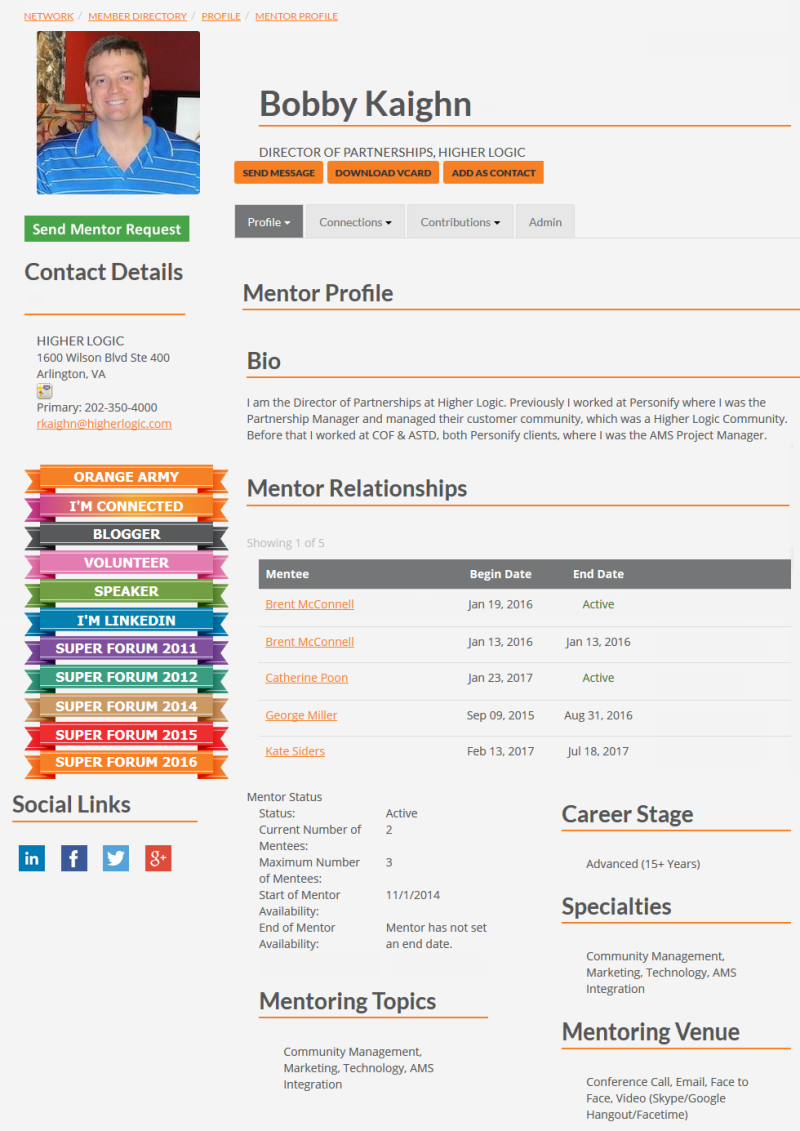Image resolution: width=800 pixels, height=1131 pixels.
Task: Click the Active status for Catherine Poon
Action: pos(598,678)
